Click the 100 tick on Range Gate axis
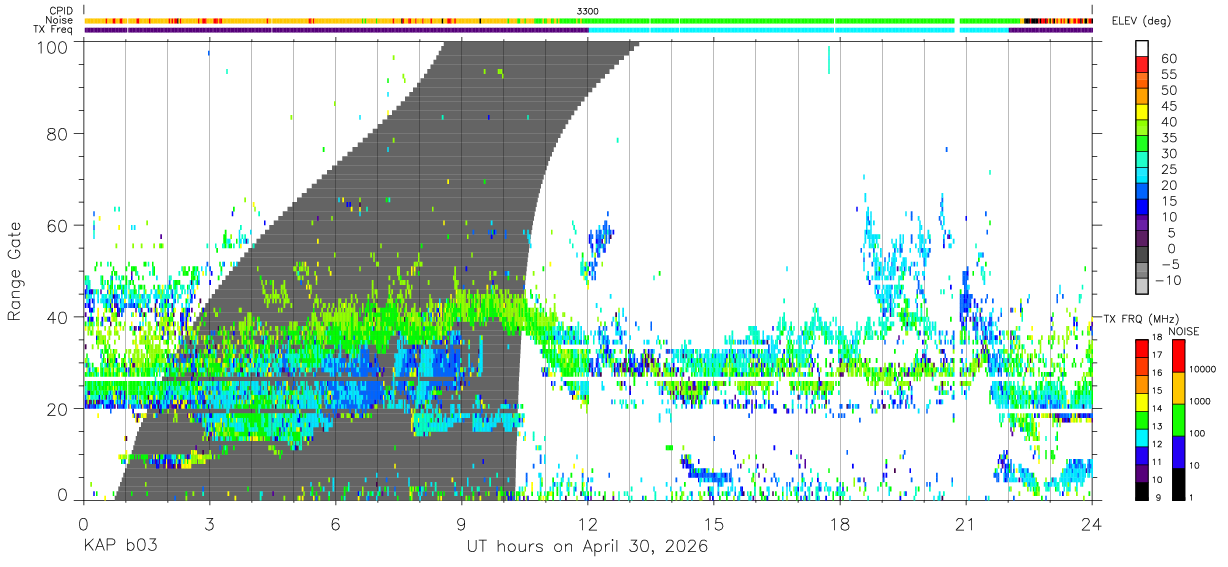 click(54, 47)
